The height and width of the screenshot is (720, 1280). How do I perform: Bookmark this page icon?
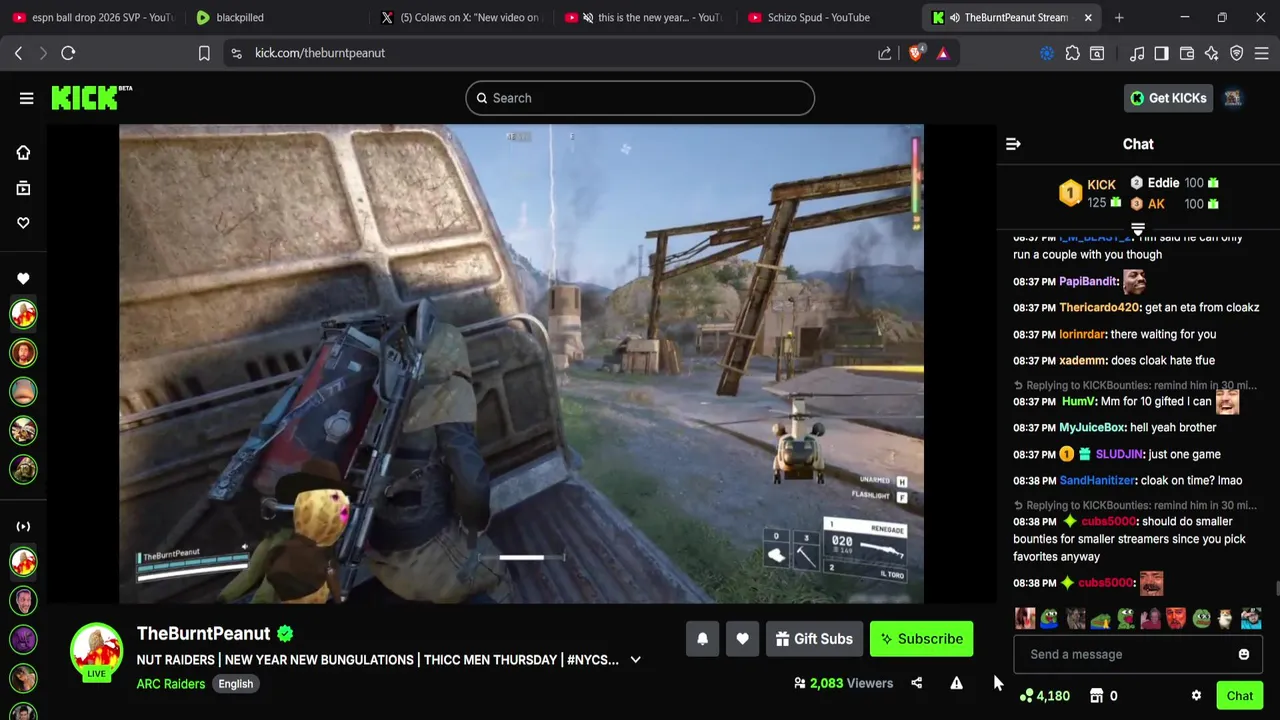(x=204, y=53)
